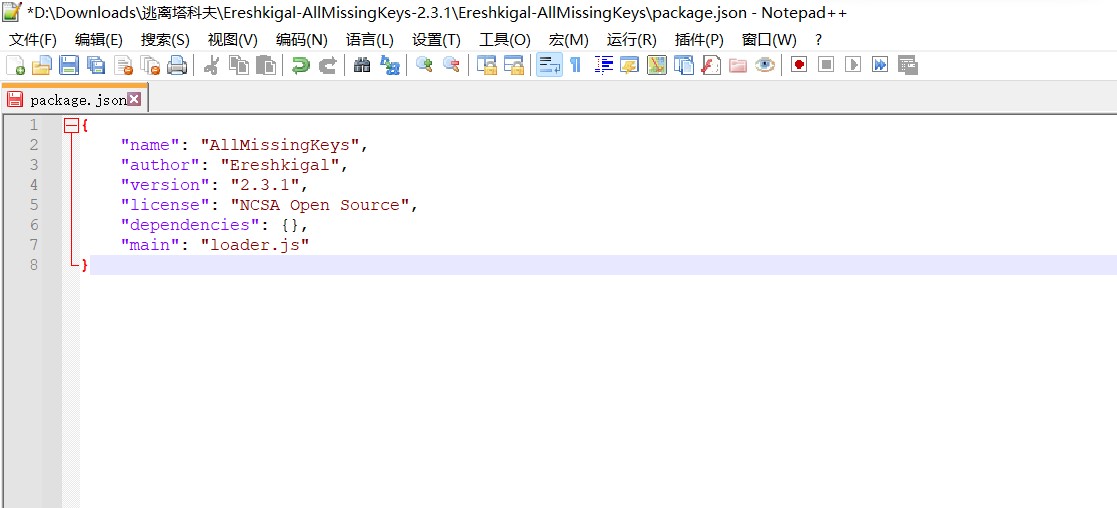Image resolution: width=1117 pixels, height=508 pixels.
Task: Open the 窗口(W) menu
Action: [x=769, y=40]
